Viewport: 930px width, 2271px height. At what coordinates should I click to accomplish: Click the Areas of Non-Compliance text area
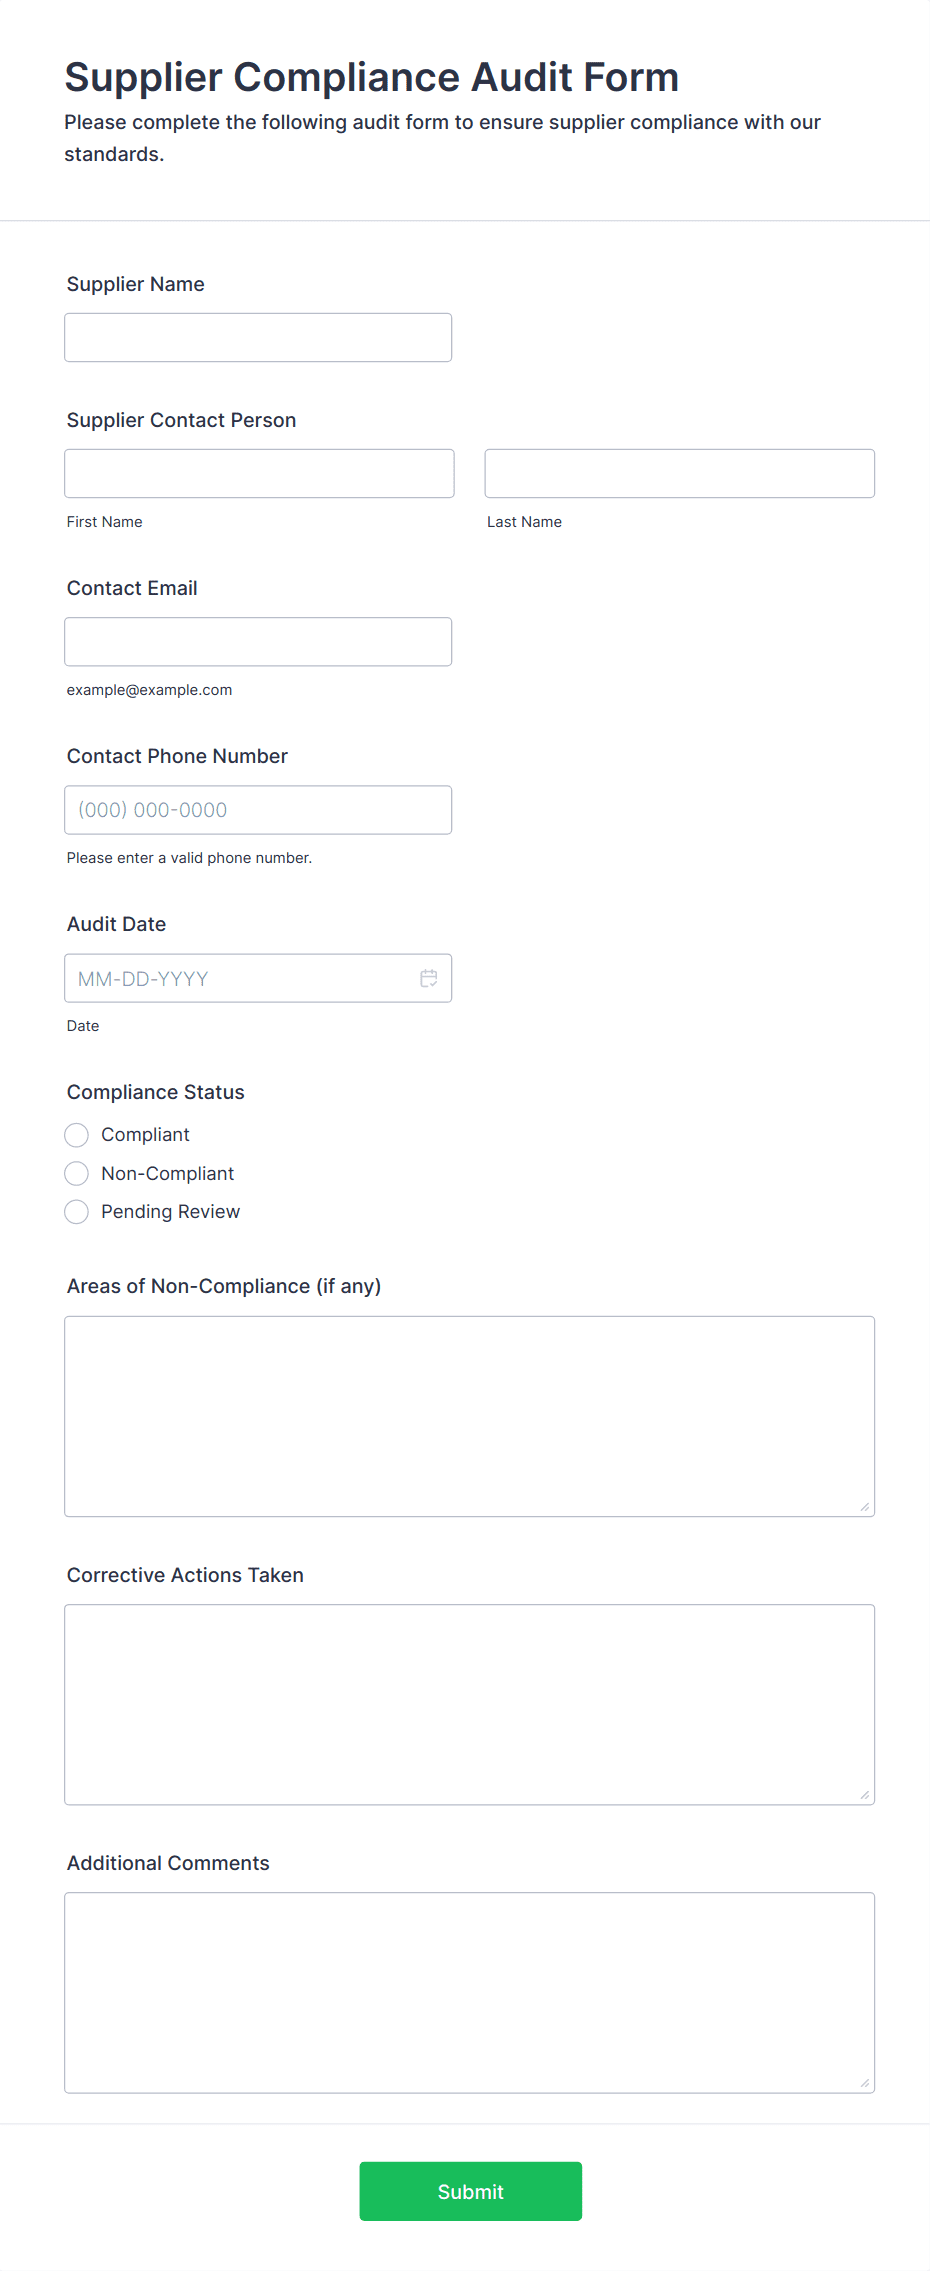tap(470, 1416)
